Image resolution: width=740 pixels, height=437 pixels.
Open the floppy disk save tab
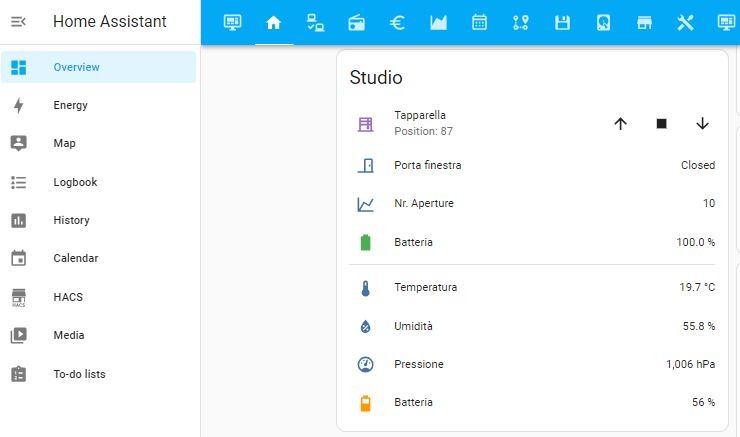562,23
